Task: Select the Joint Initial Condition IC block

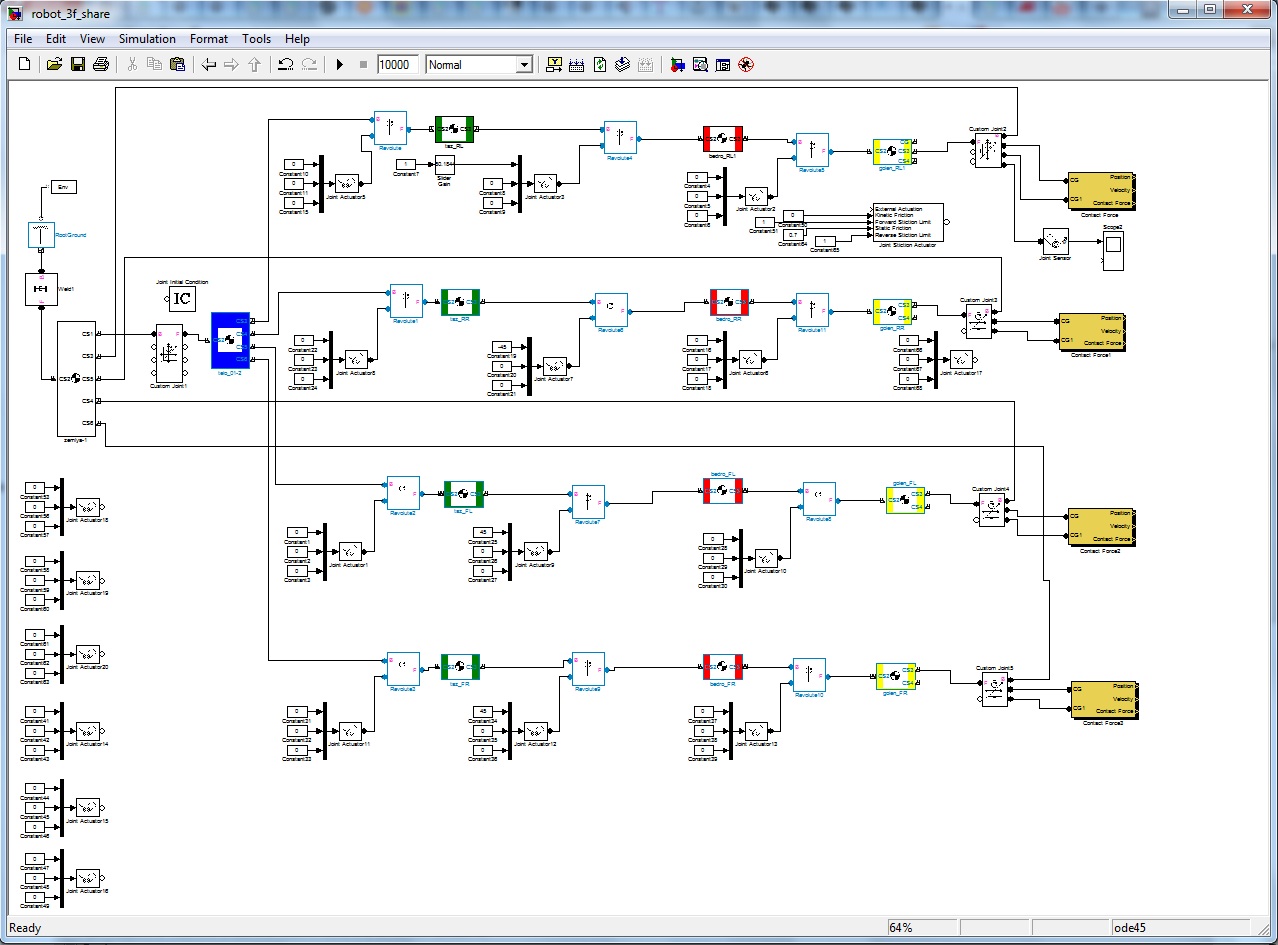Action: coord(181,299)
